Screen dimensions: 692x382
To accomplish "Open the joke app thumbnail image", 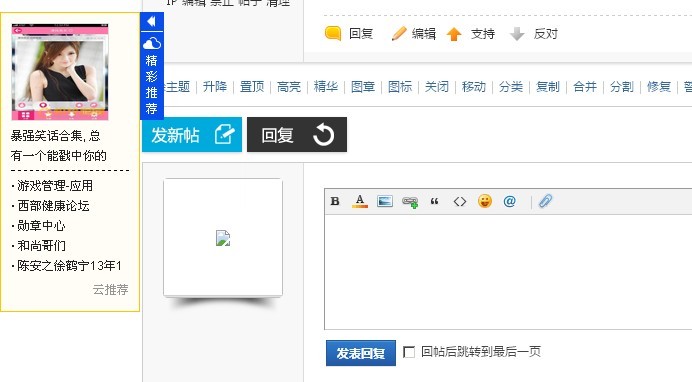I will [x=60, y=72].
